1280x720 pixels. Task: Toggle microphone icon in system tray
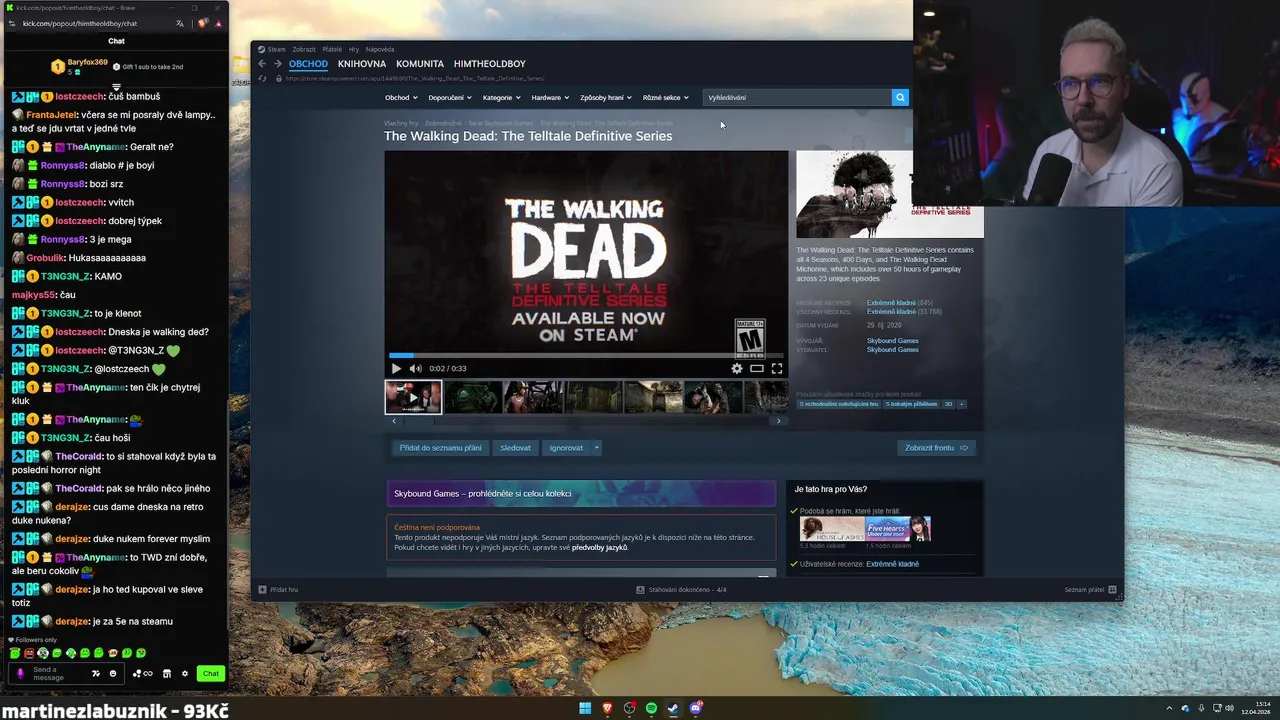[1201, 708]
